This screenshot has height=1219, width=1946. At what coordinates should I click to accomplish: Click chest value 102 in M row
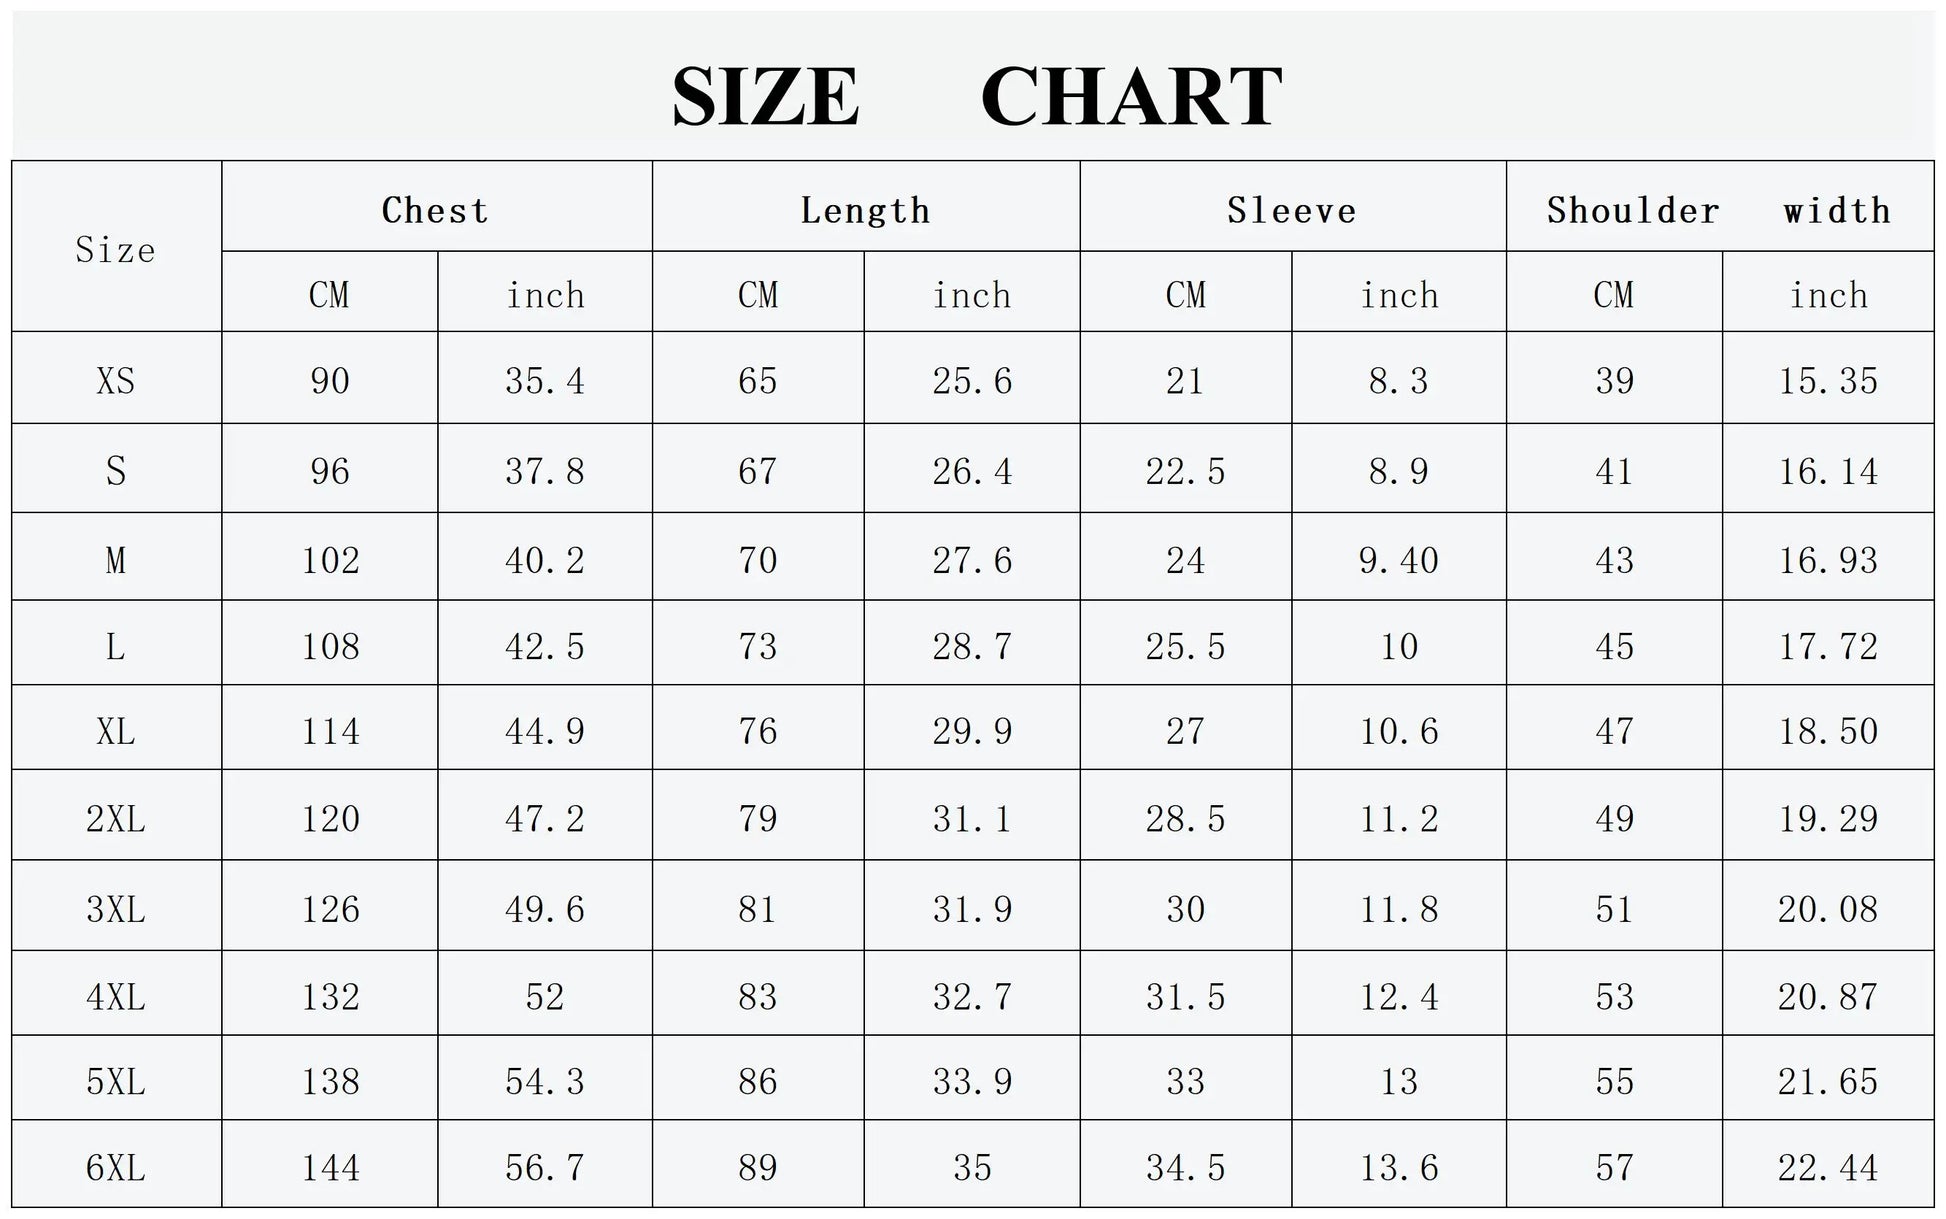pos(330,560)
